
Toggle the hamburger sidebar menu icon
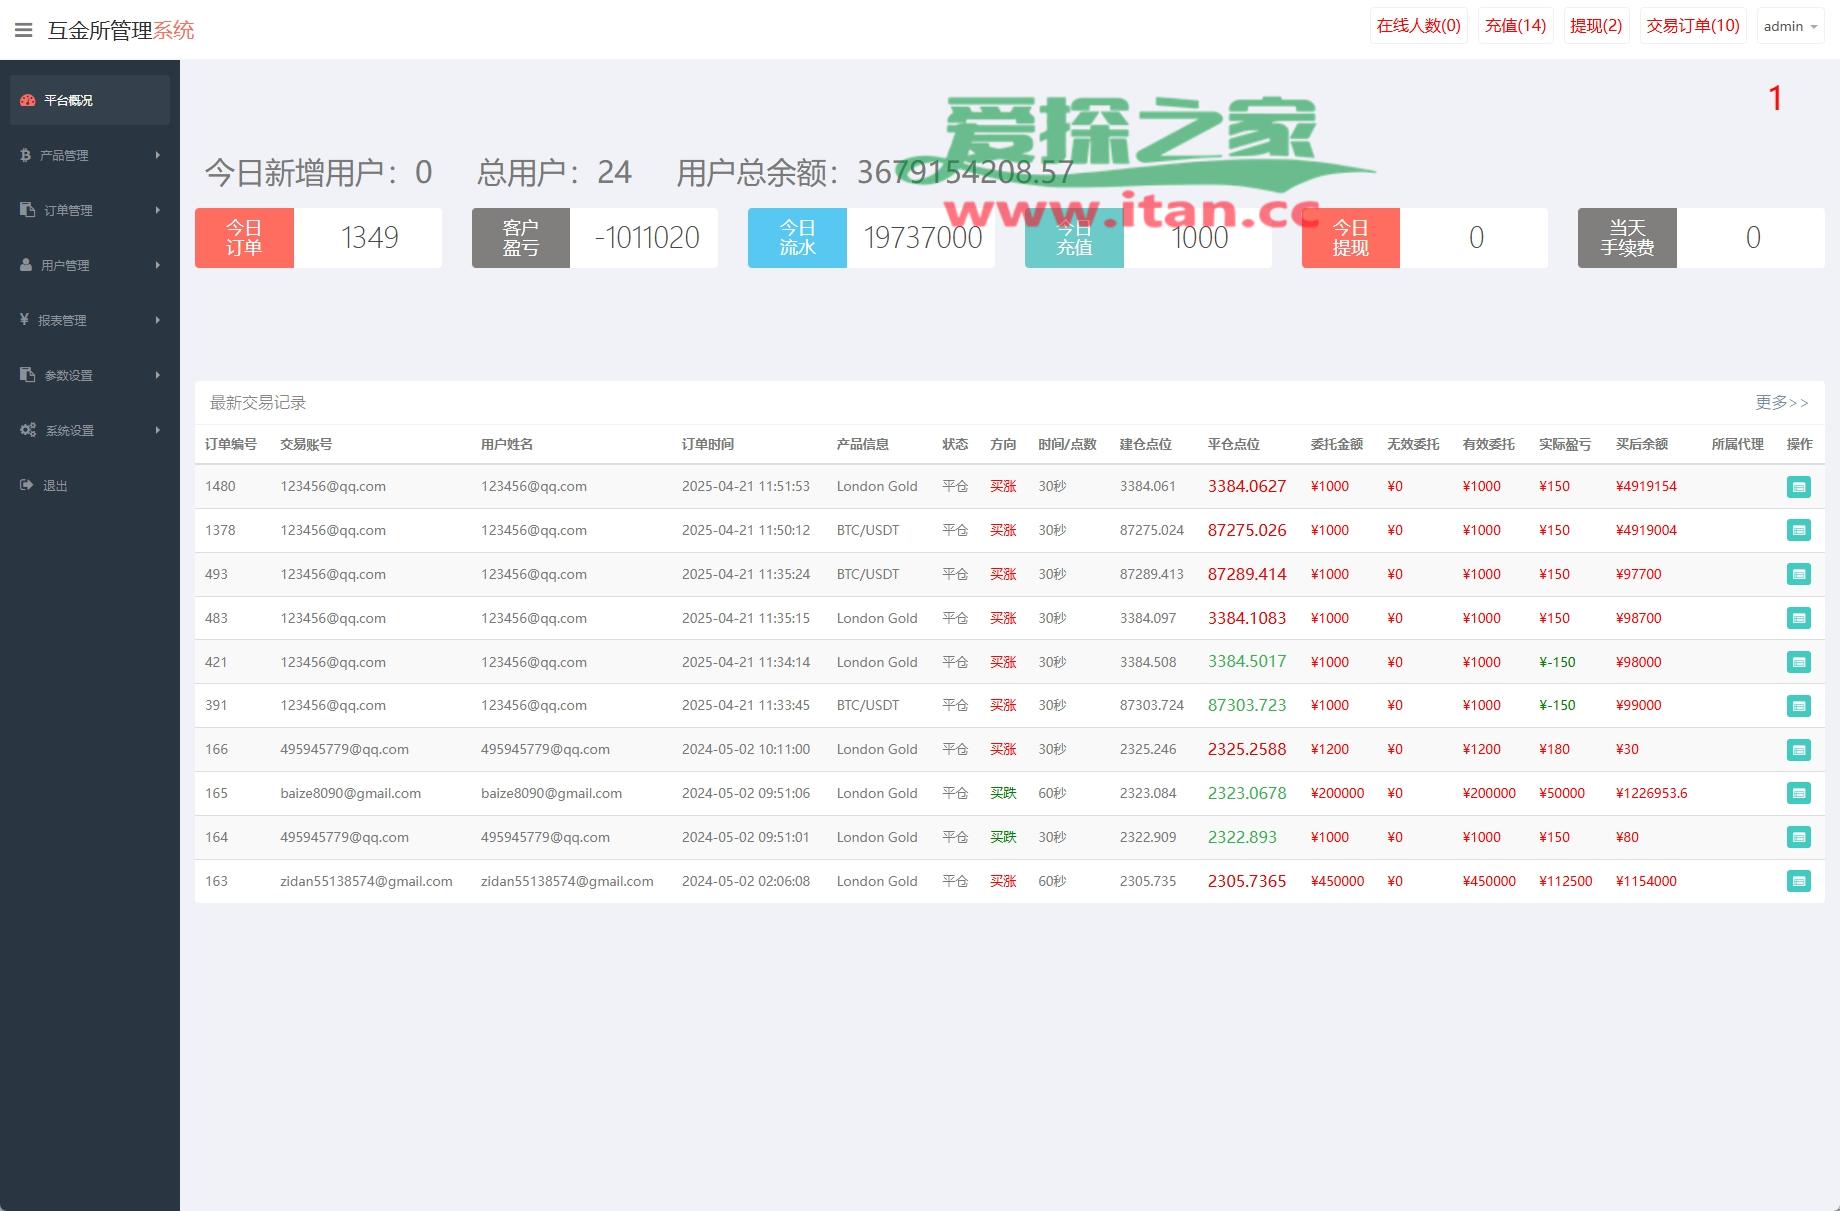[x=24, y=30]
